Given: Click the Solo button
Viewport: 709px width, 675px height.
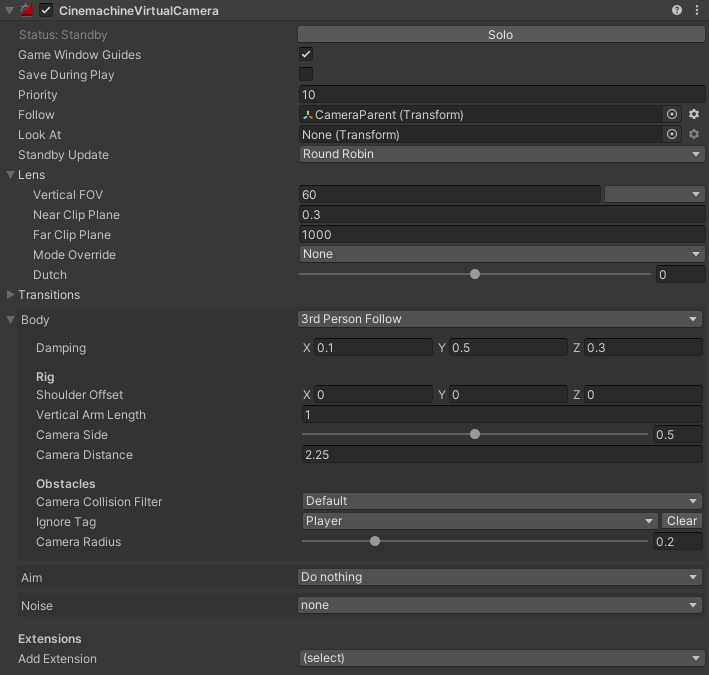Looking at the screenshot, I should [x=501, y=35].
